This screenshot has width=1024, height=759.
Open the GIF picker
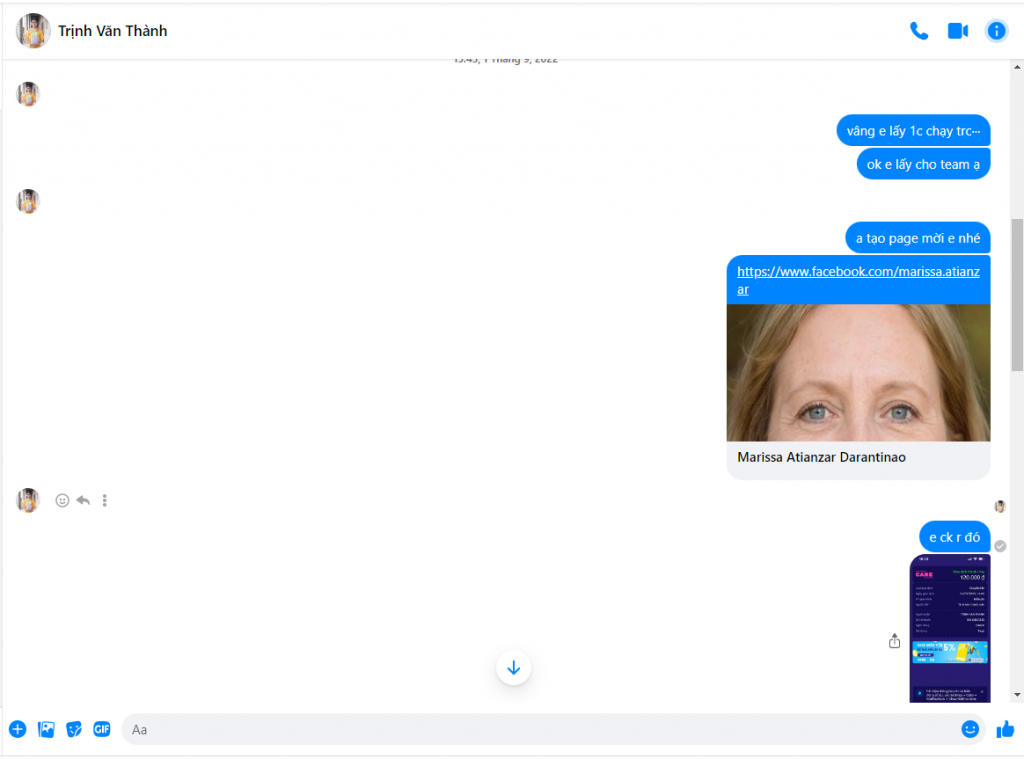click(x=102, y=729)
